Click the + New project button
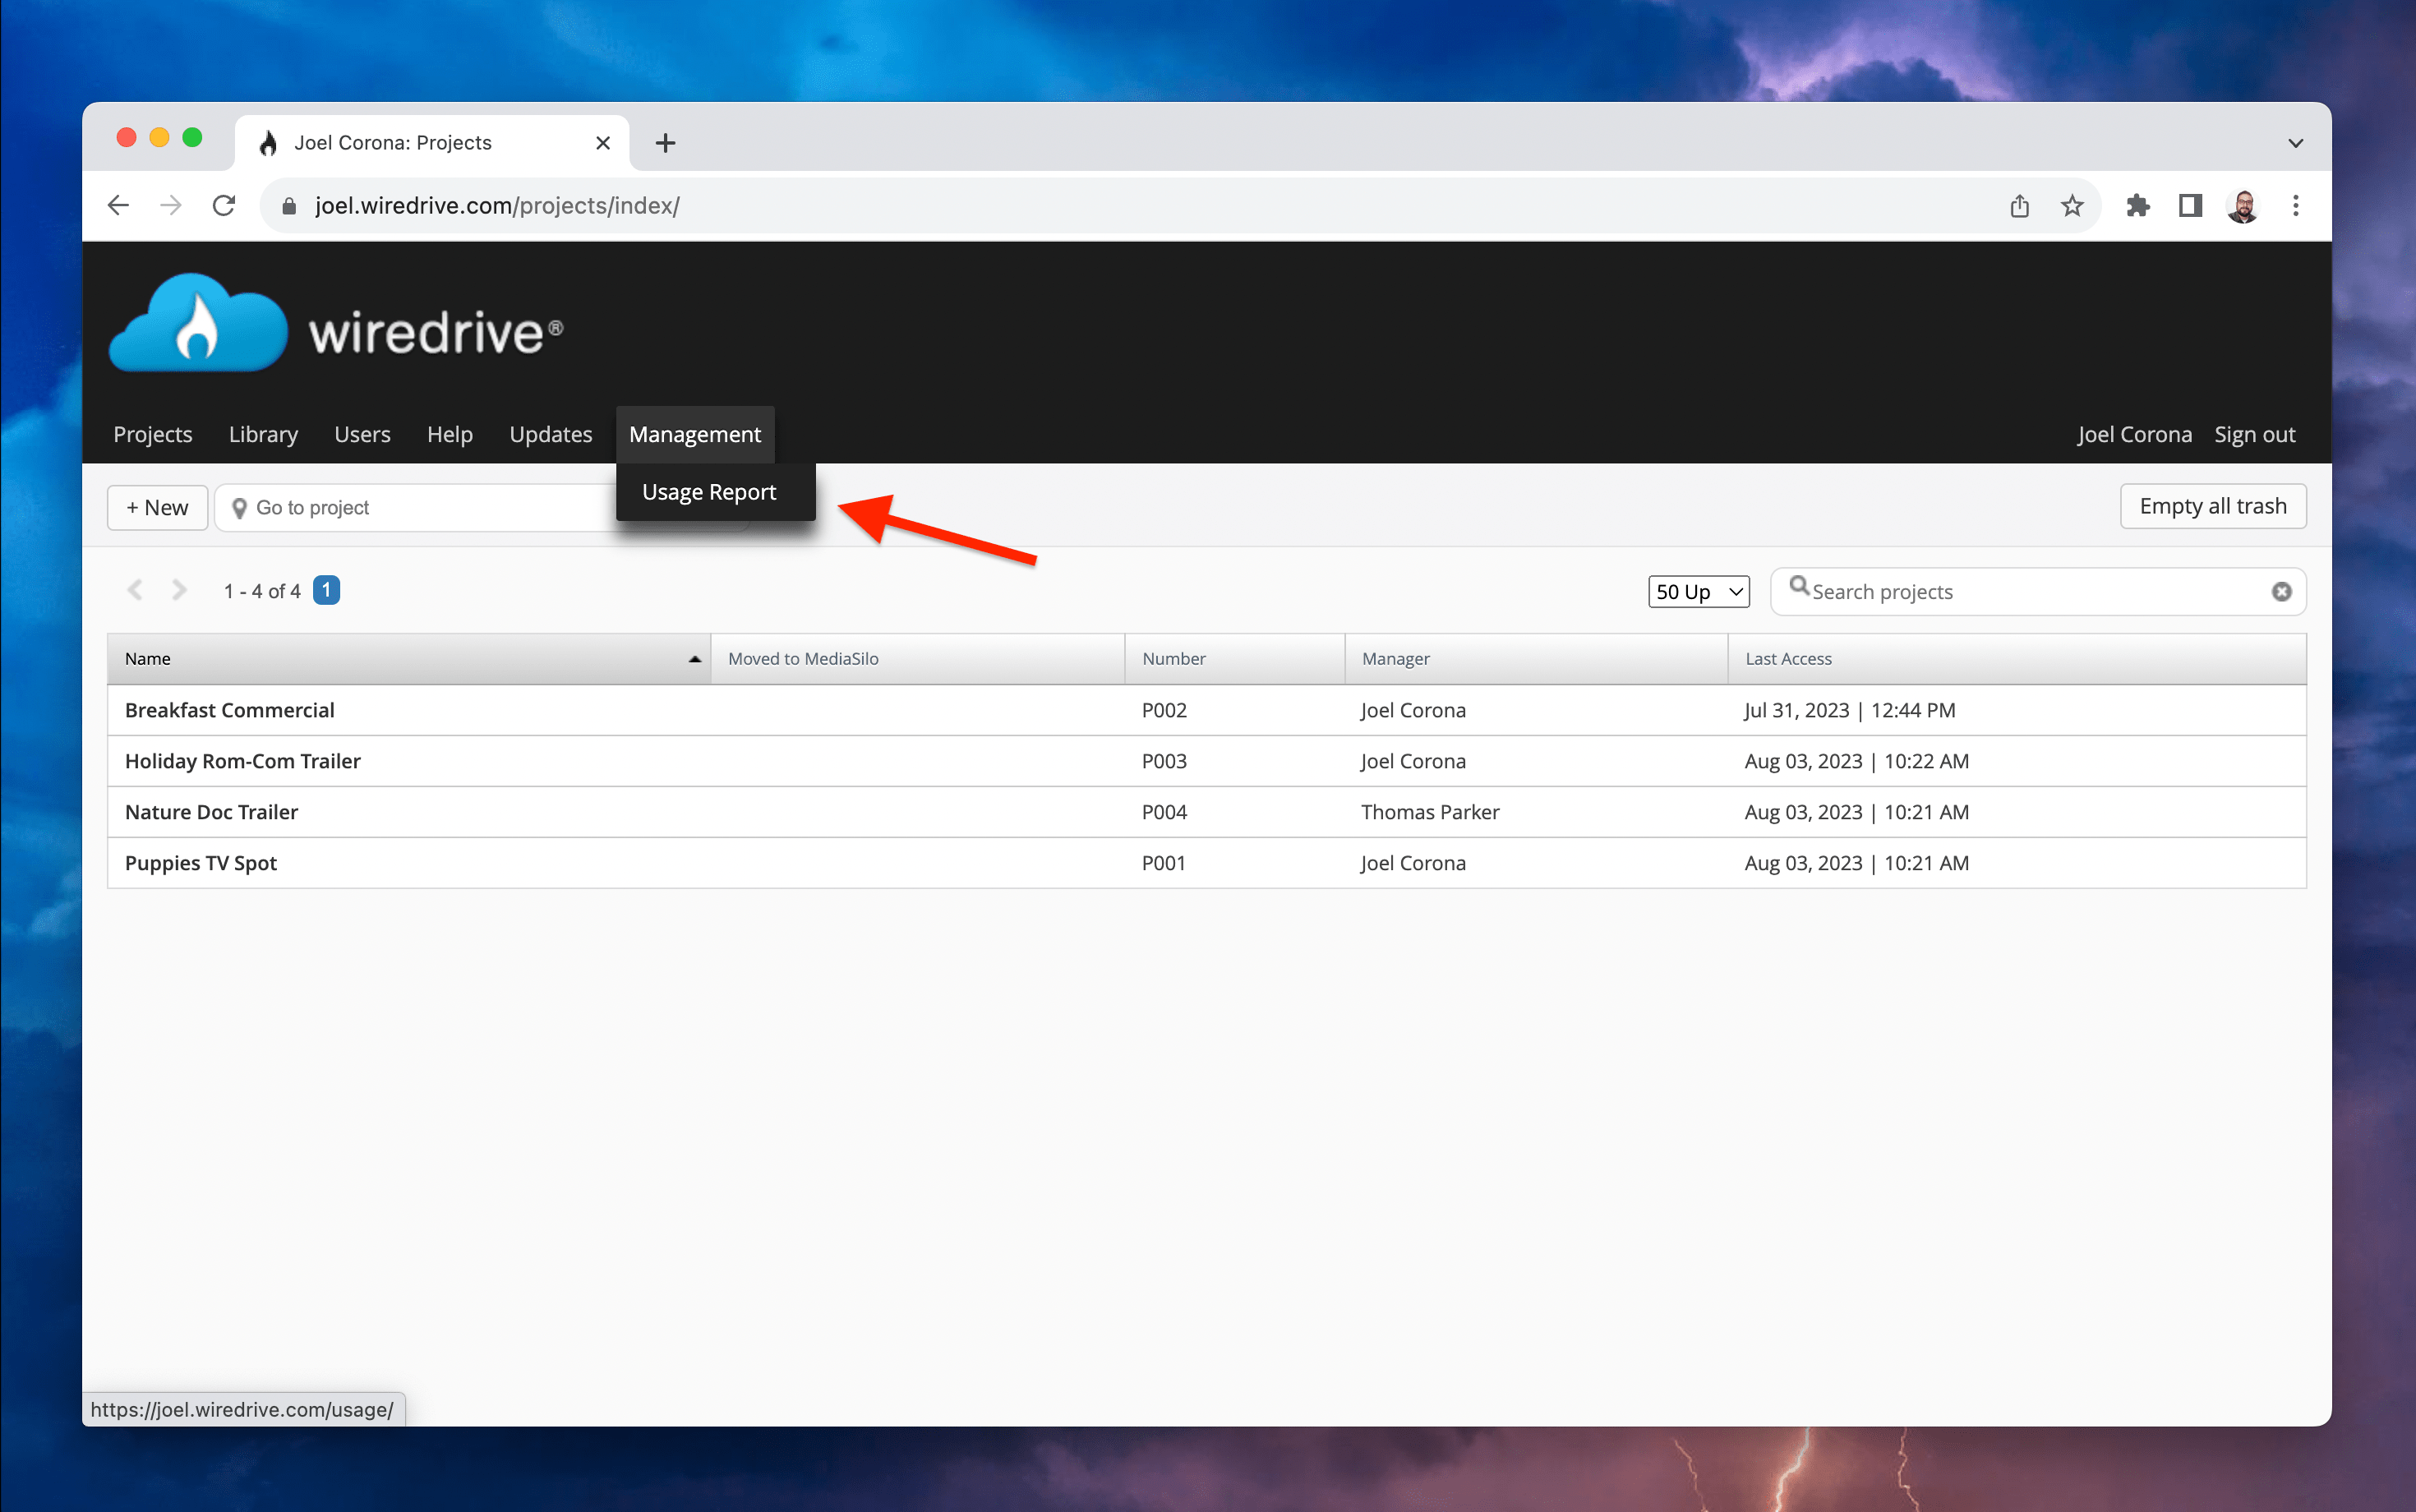This screenshot has height=1512, width=2416. click(x=157, y=508)
